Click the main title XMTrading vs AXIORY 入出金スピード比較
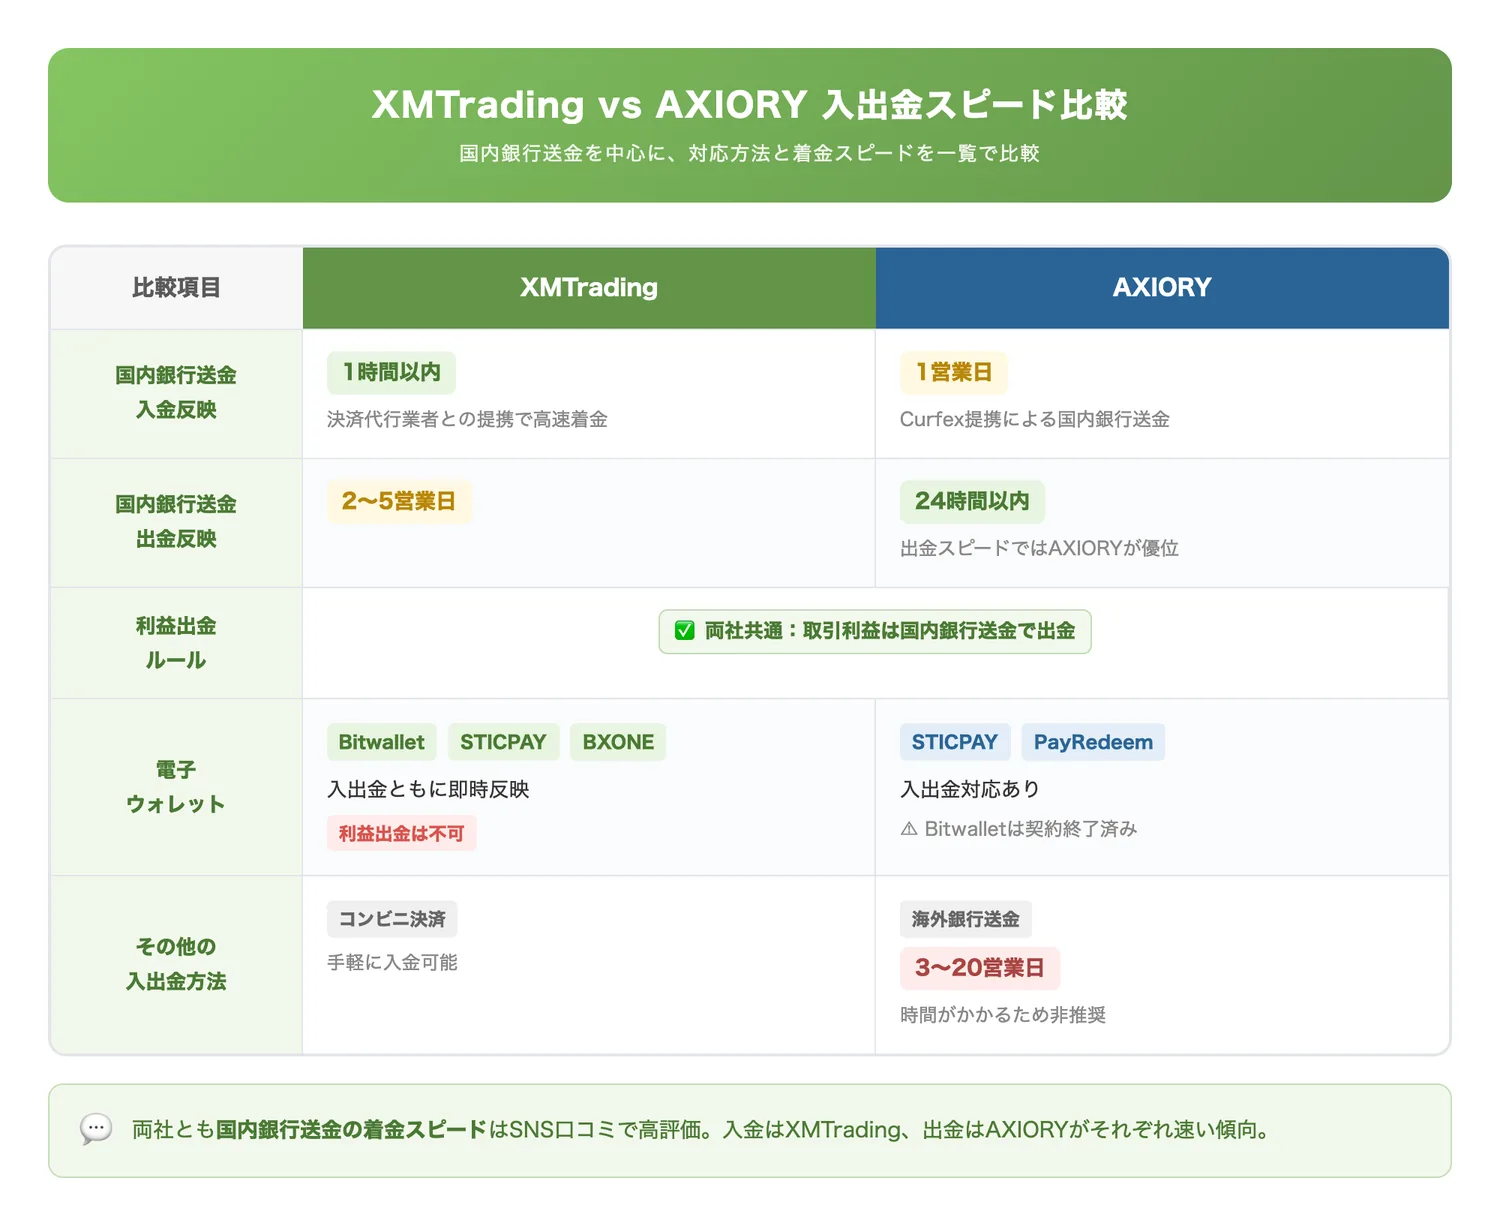 750,105
